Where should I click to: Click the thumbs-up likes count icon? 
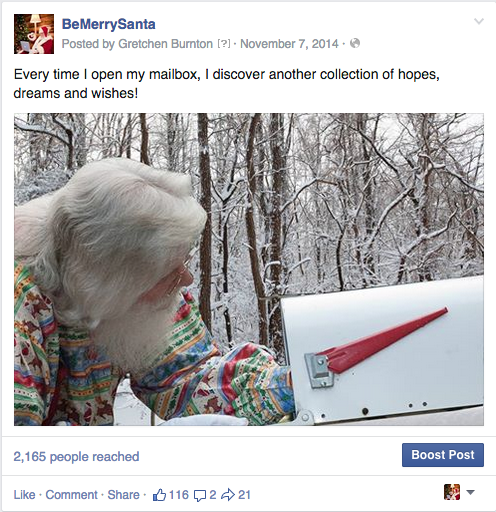tap(159, 495)
